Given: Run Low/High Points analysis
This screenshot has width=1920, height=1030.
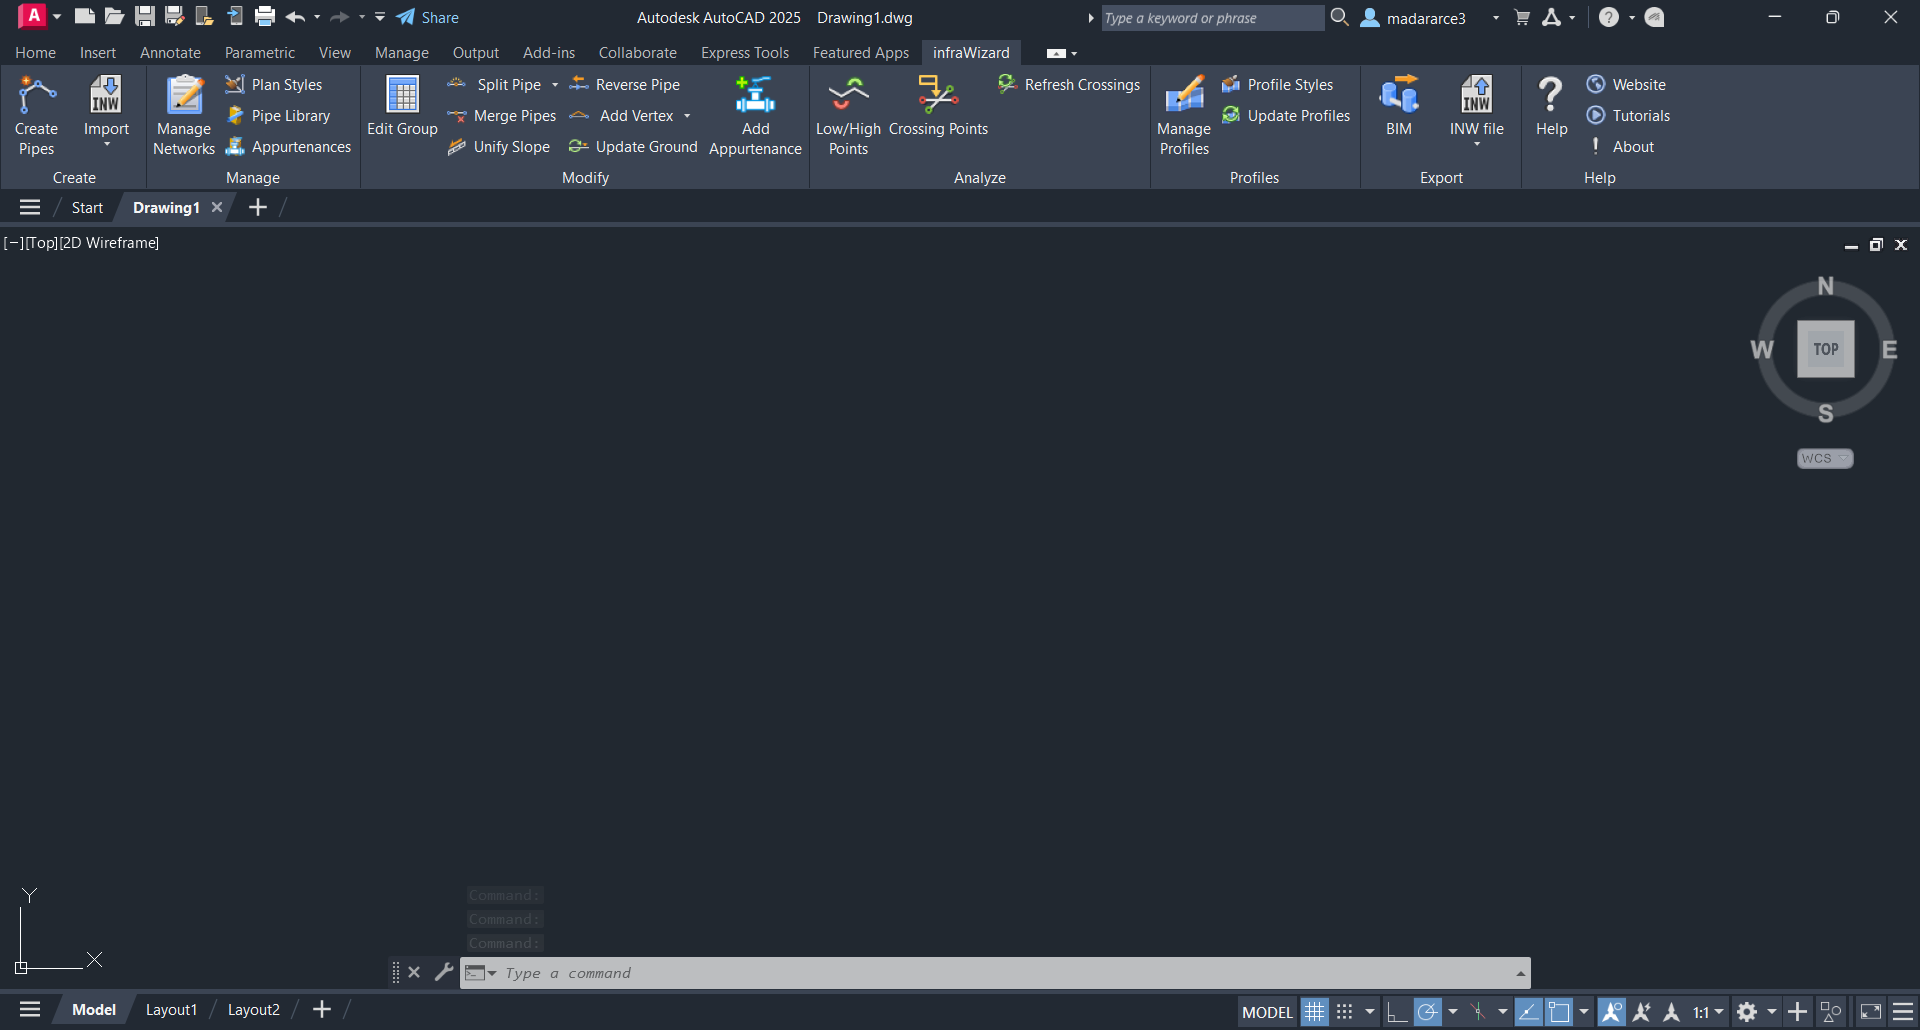Looking at the screenshot, I should tap(848, 115).
